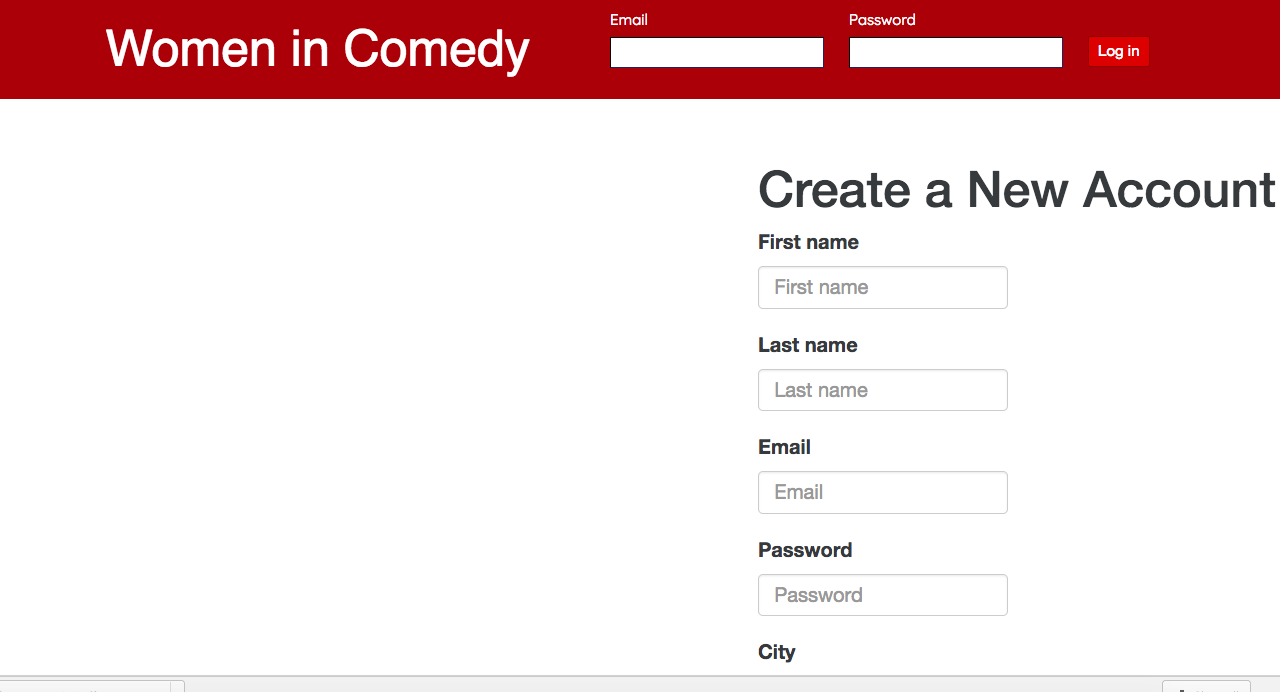Image resolution: width=1280 pixels, height=692 pixels.
Task: Click the Email label in the header
Action: (629, 20)
